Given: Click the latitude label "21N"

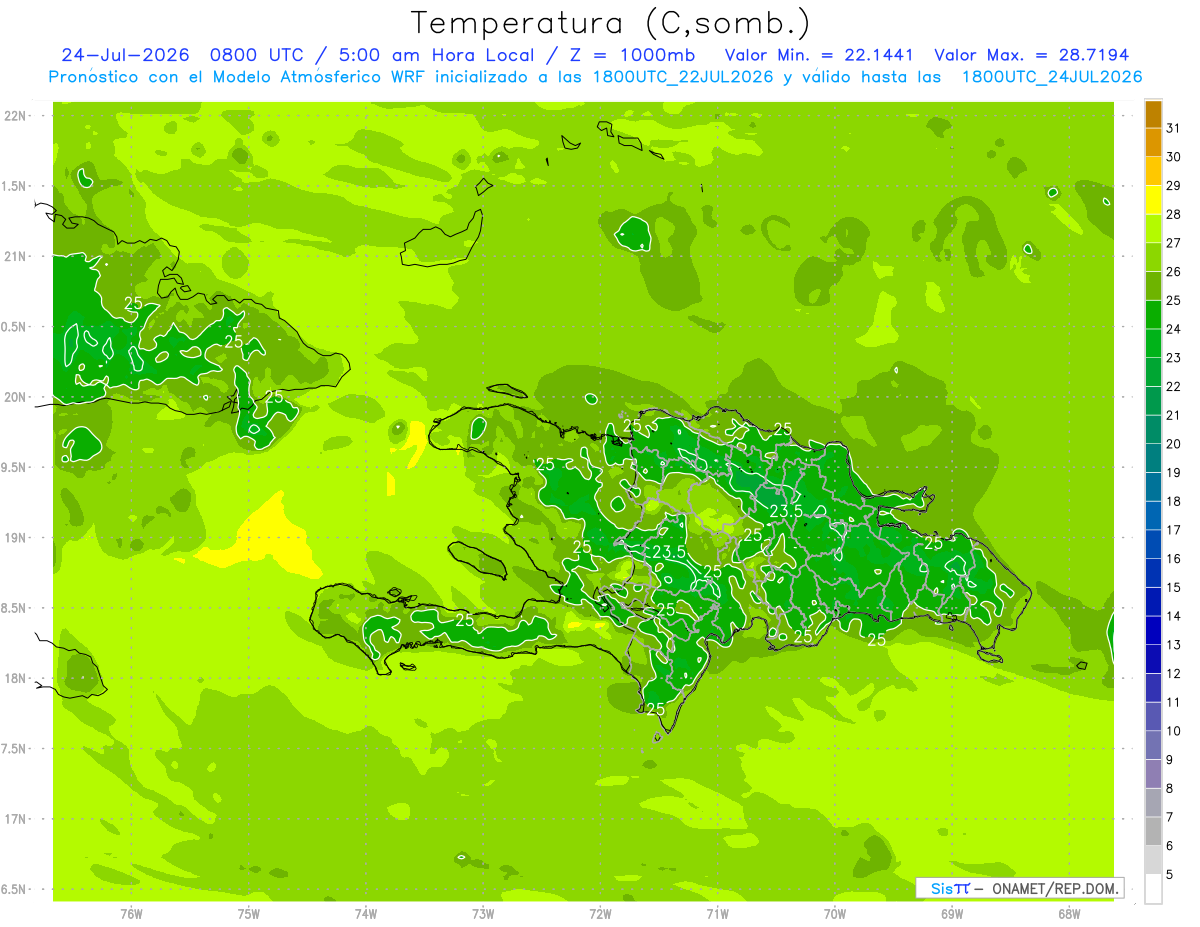Looking at the screenshot, I should point(16,257).
